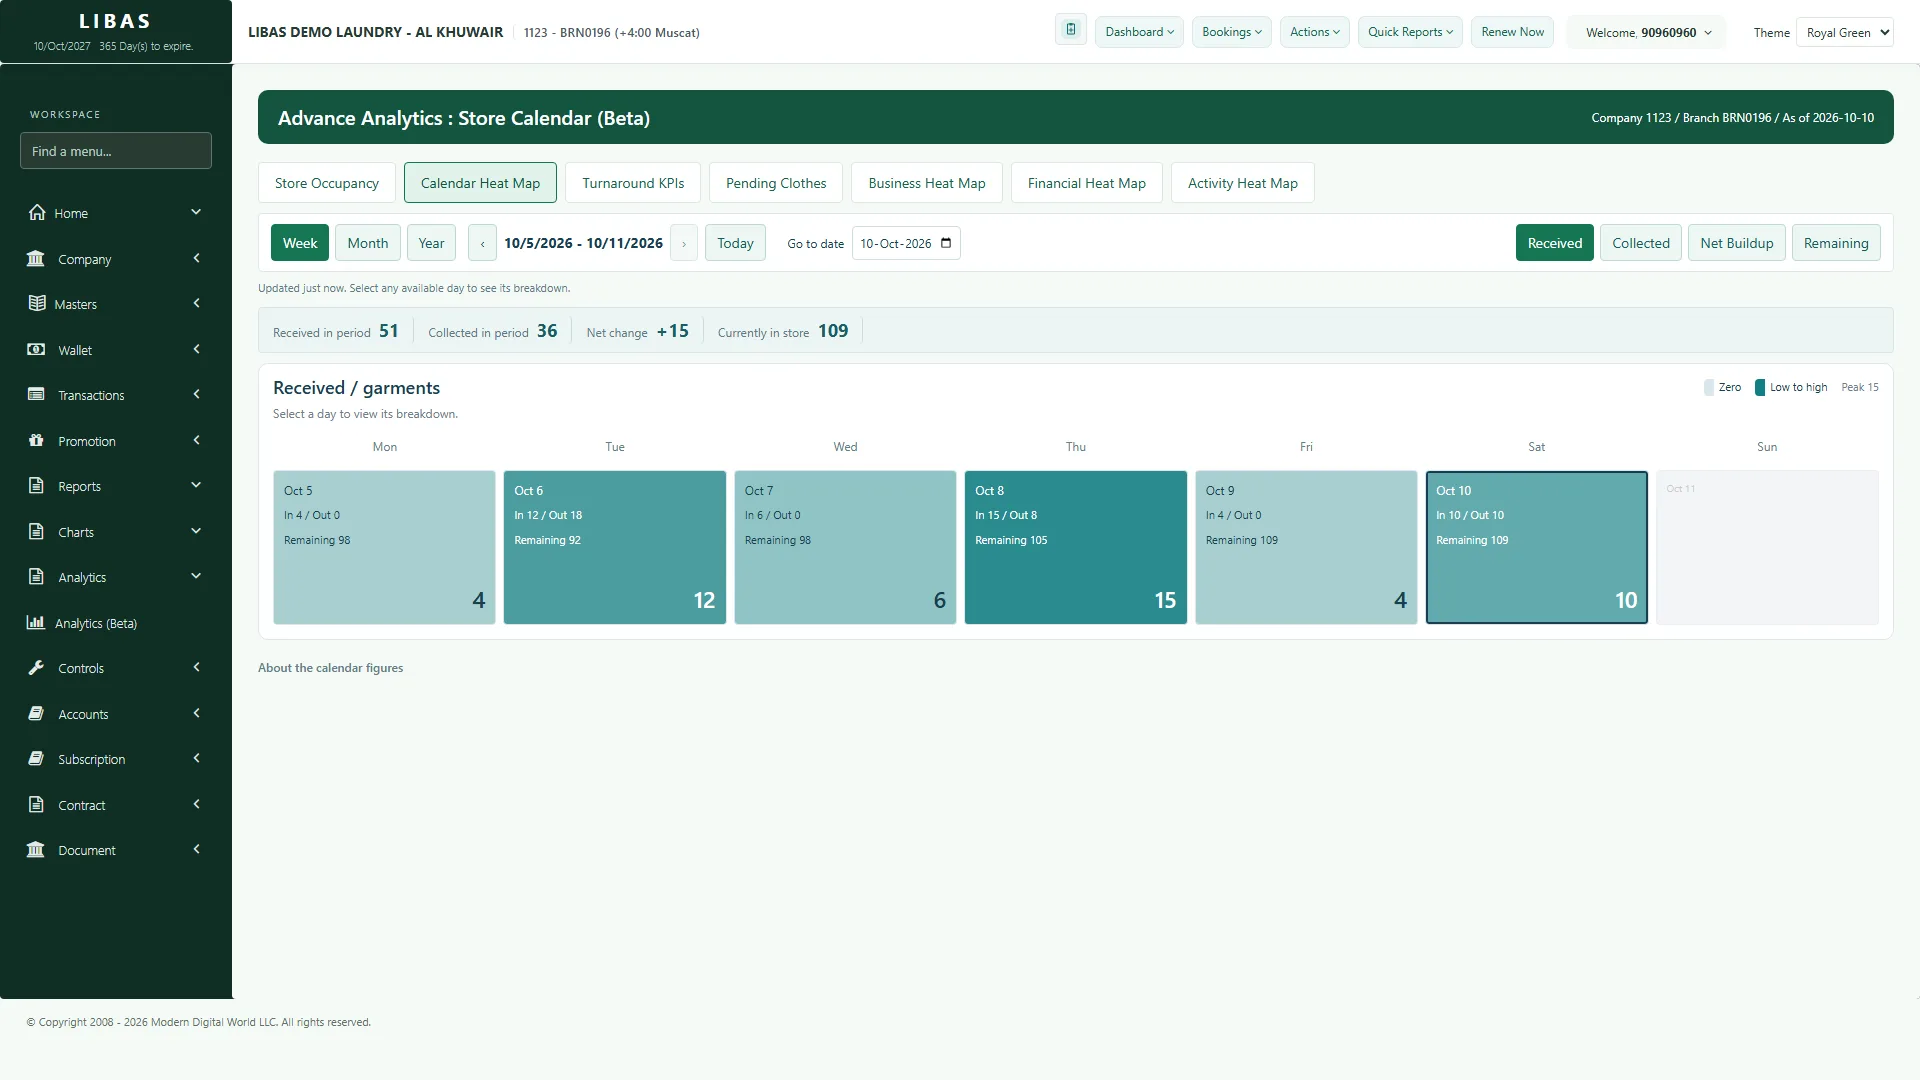
Task: Open the Financial Heat Map tab
Action: pos(1087,183)
